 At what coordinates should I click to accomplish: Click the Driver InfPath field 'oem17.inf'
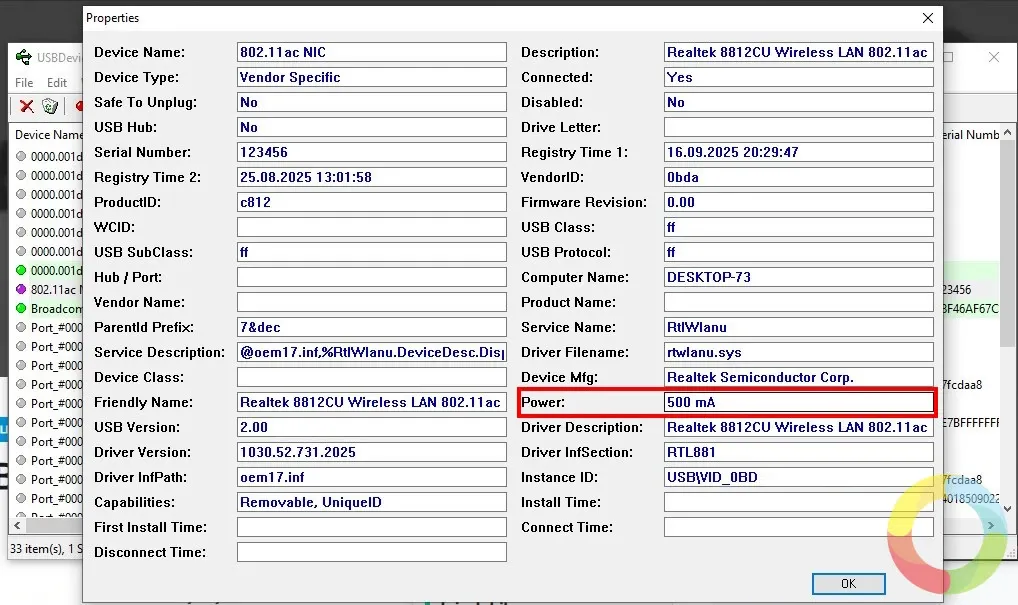(371, 477)
